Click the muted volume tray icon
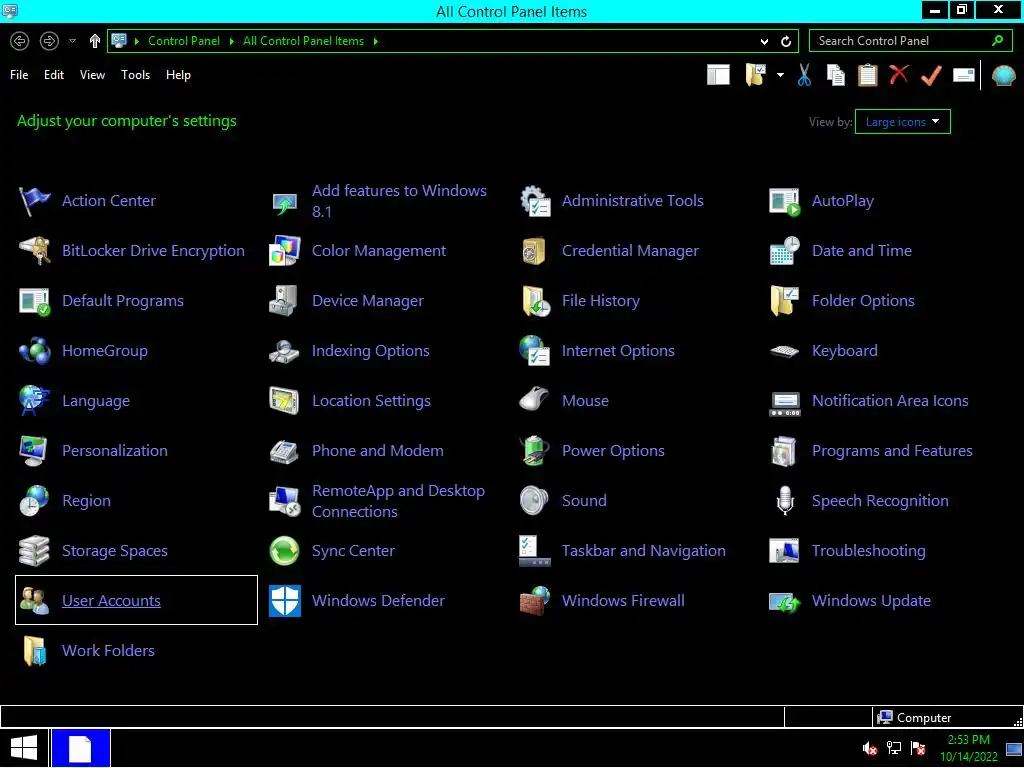This screenshot has height=768, width=1024. (870, 748)
